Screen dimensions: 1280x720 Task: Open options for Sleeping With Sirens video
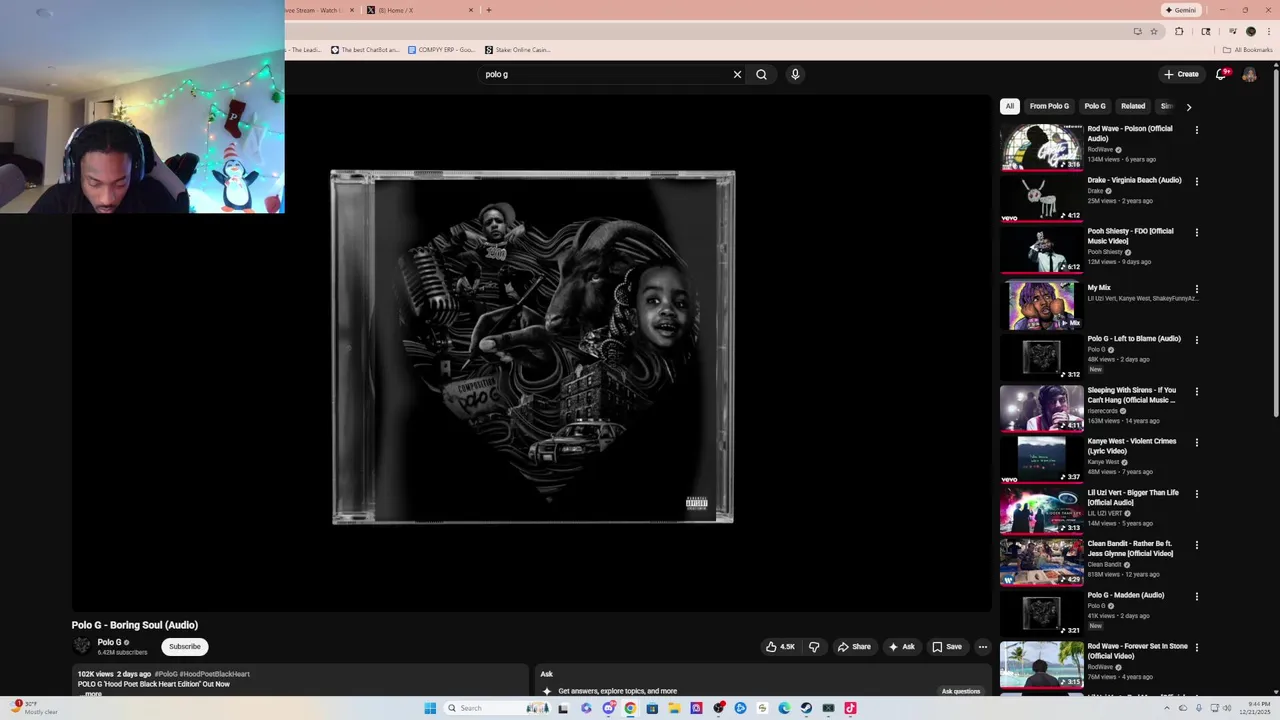1196,392
